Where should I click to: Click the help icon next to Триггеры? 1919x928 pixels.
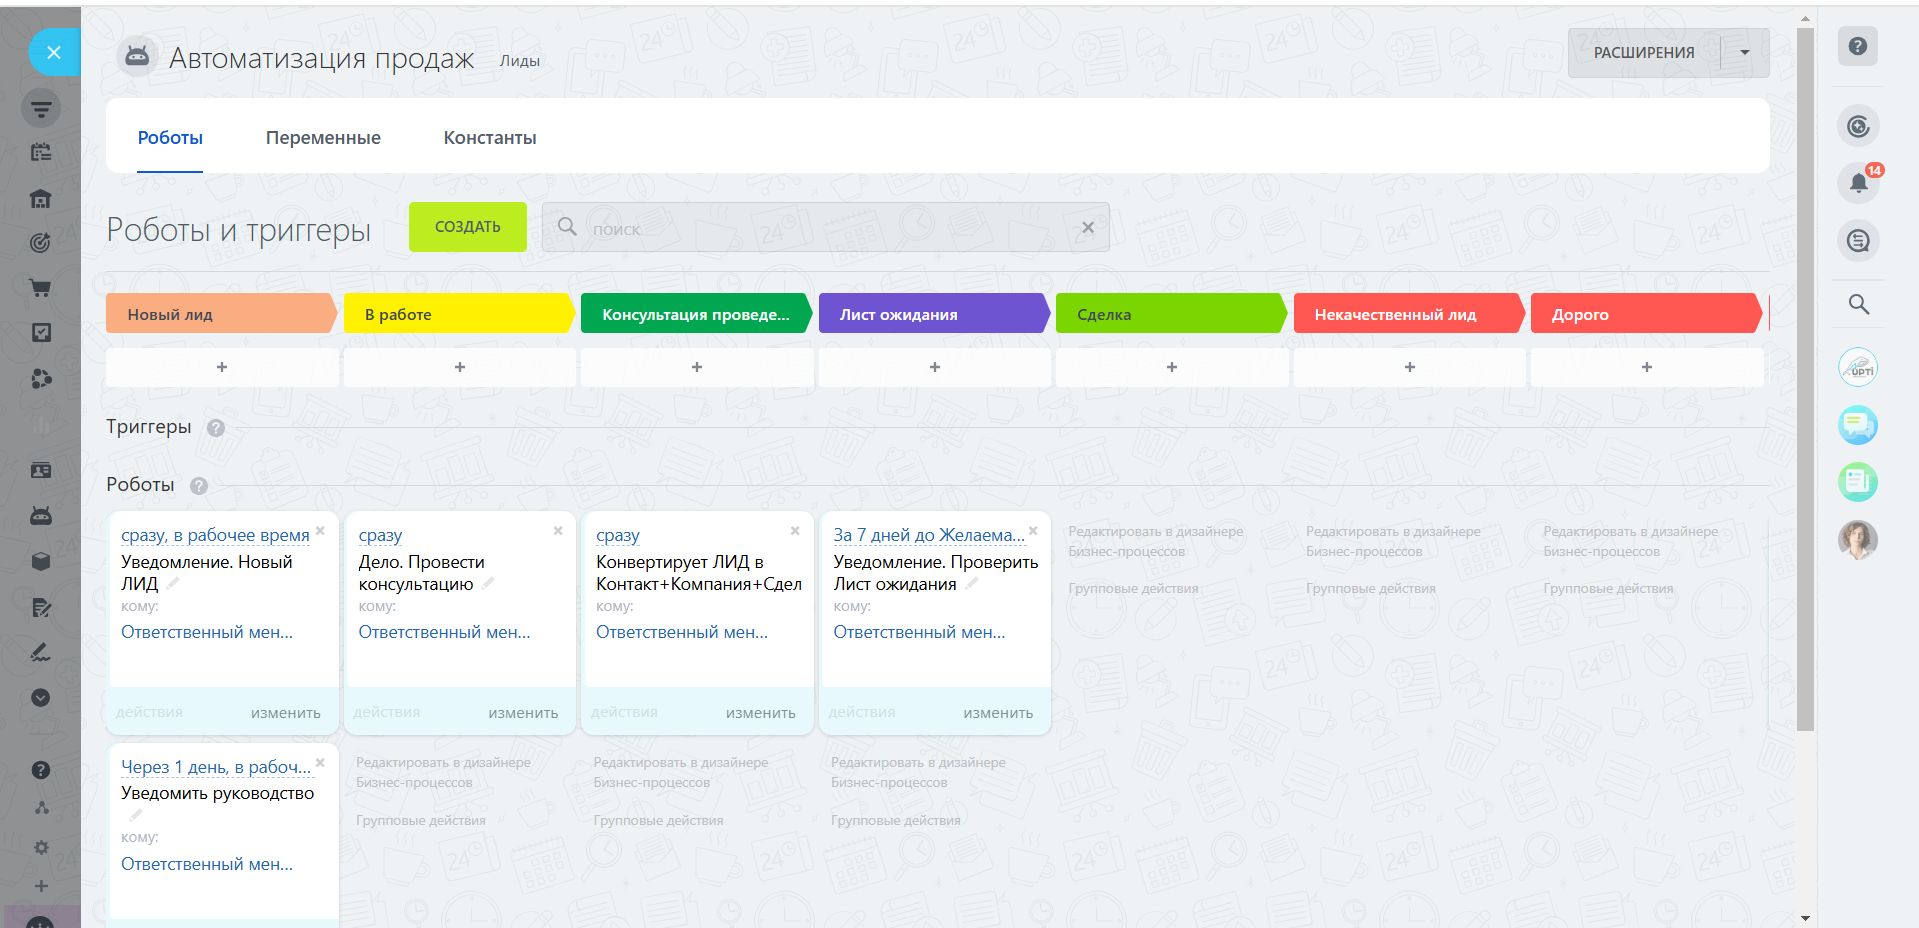(215, 428)
